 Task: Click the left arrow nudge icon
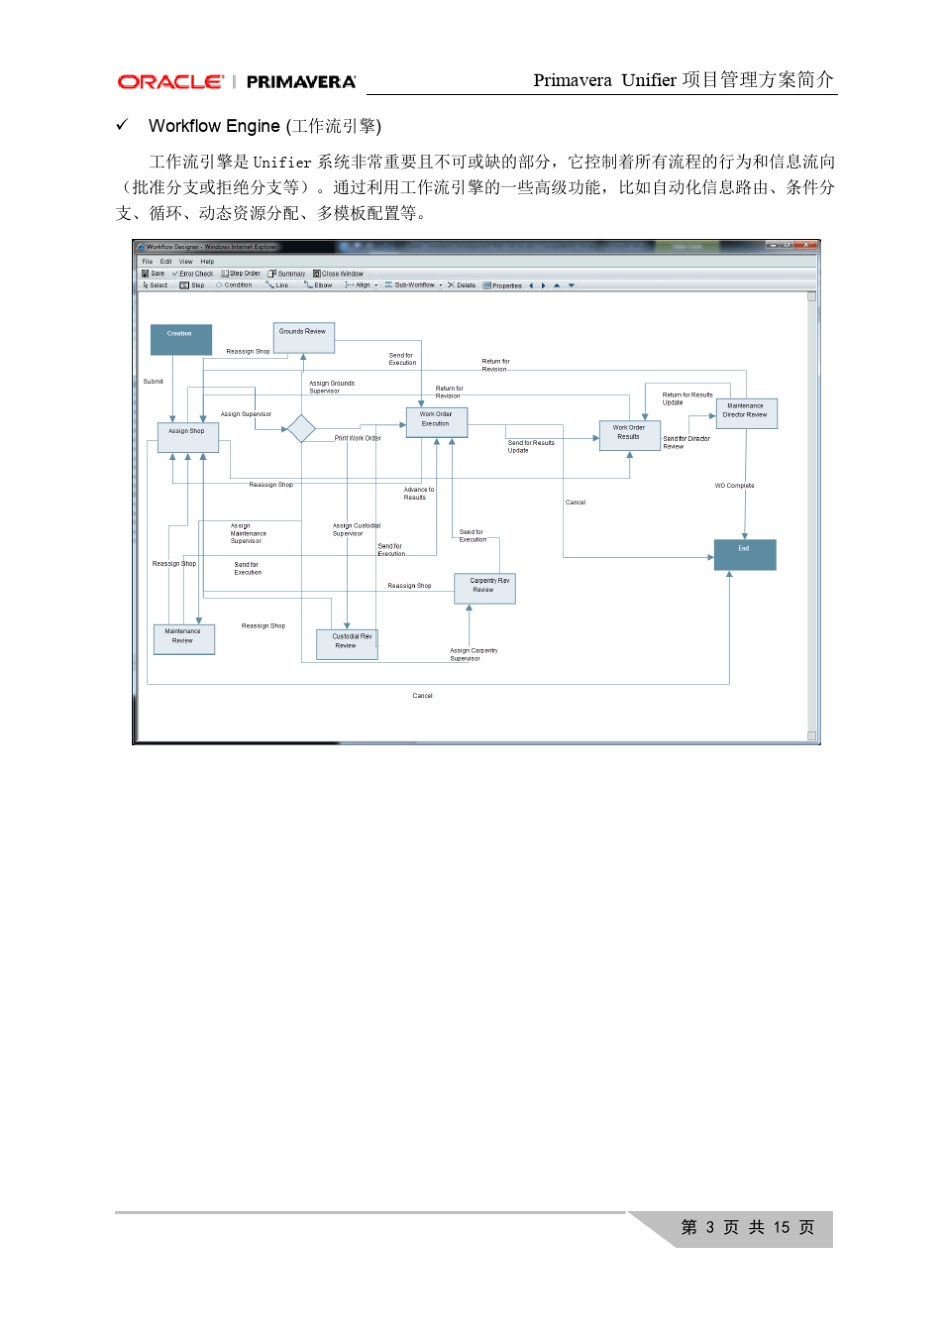pos(531,285)
